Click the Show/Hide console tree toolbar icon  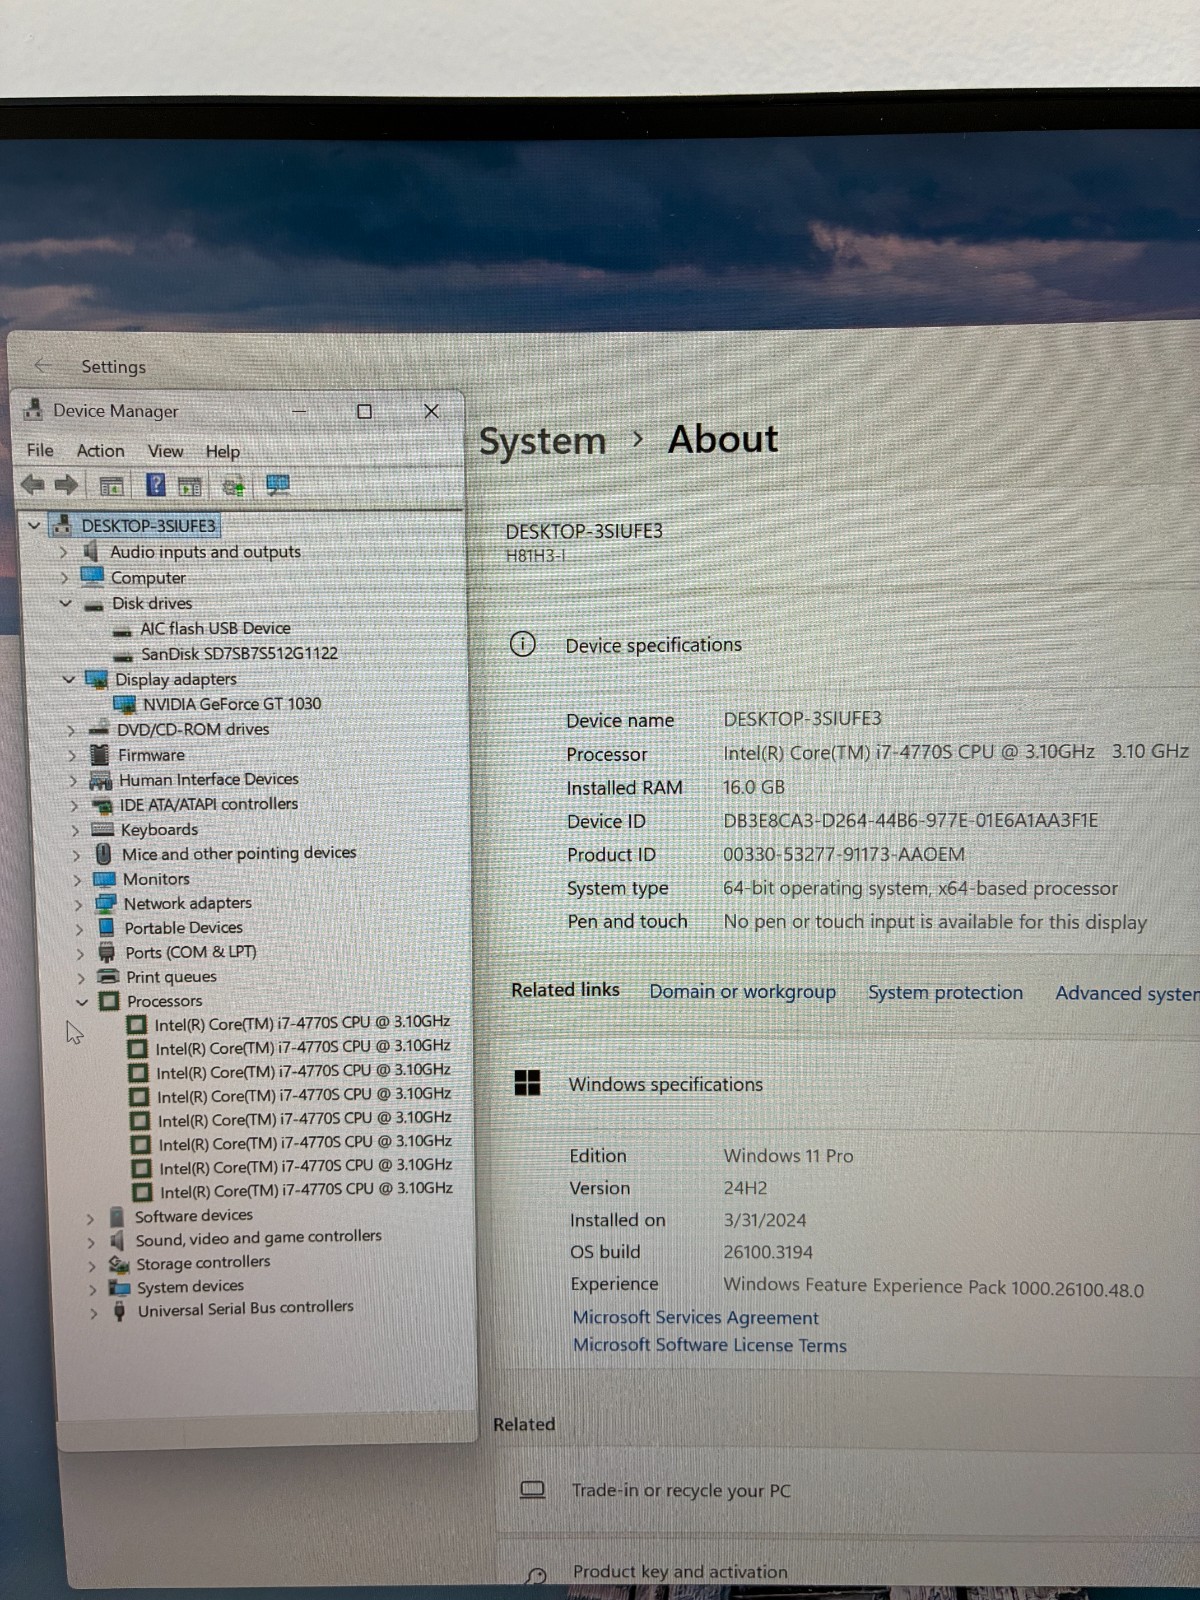(111, 487)
